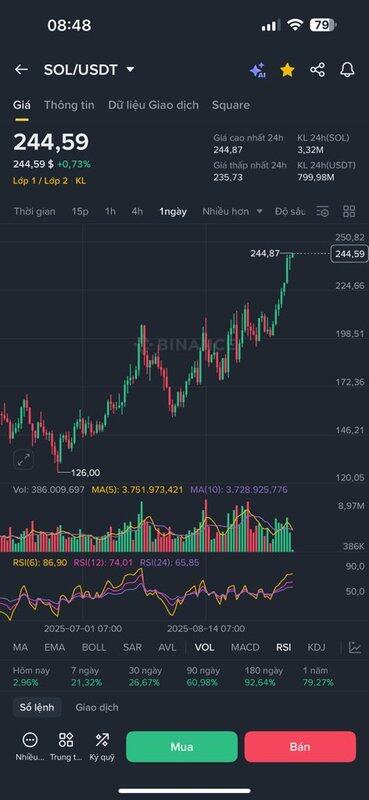
Task: Open the AI sparkle assistant icon
Action: pos(258,70)
